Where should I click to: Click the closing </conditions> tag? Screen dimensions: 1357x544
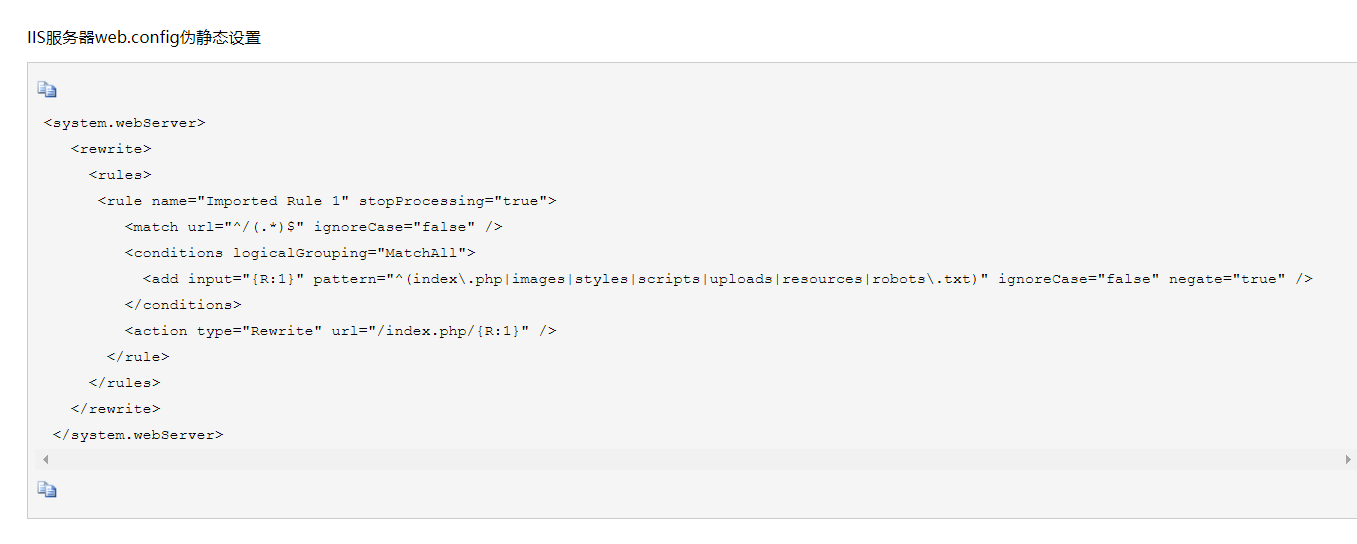click(x=183, y=305)
